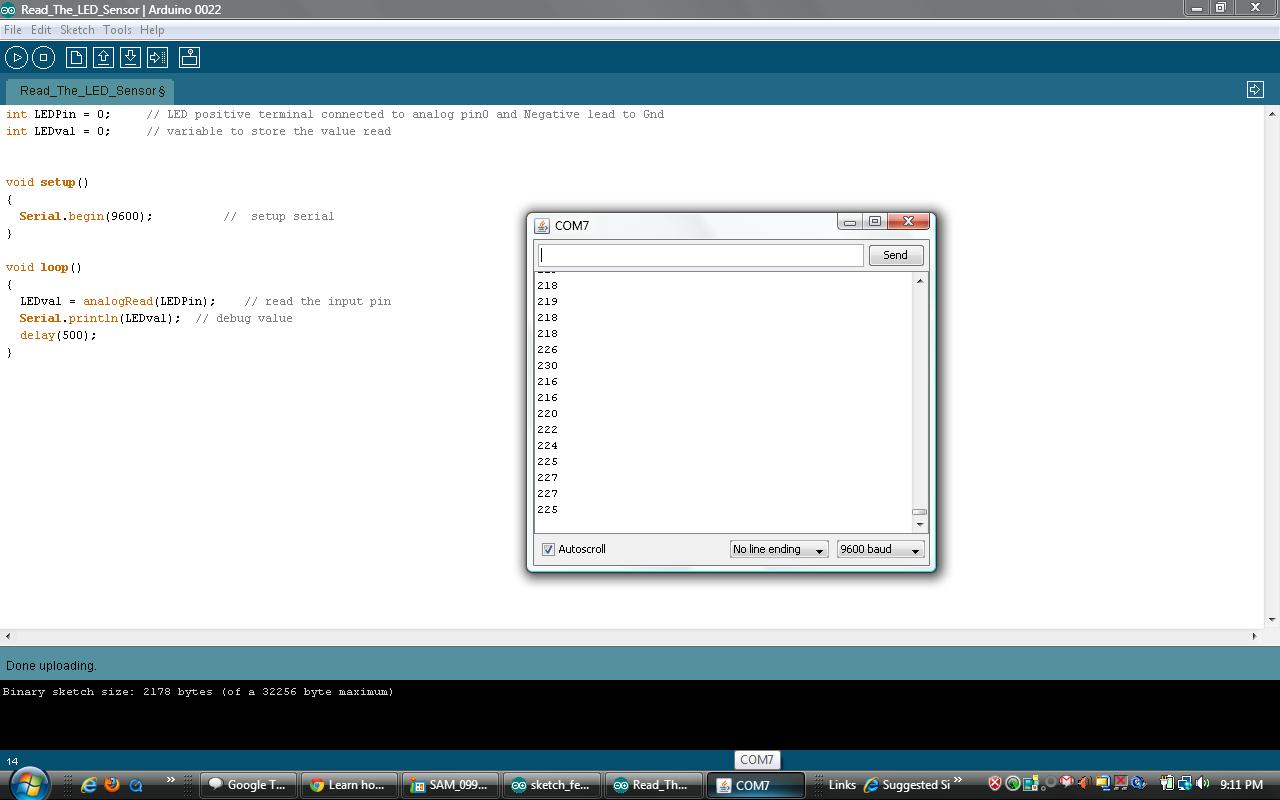1280x800 pixels.
Task: Switch to sketch_fe... Arduino taskbar button
Action: point(552,785)
